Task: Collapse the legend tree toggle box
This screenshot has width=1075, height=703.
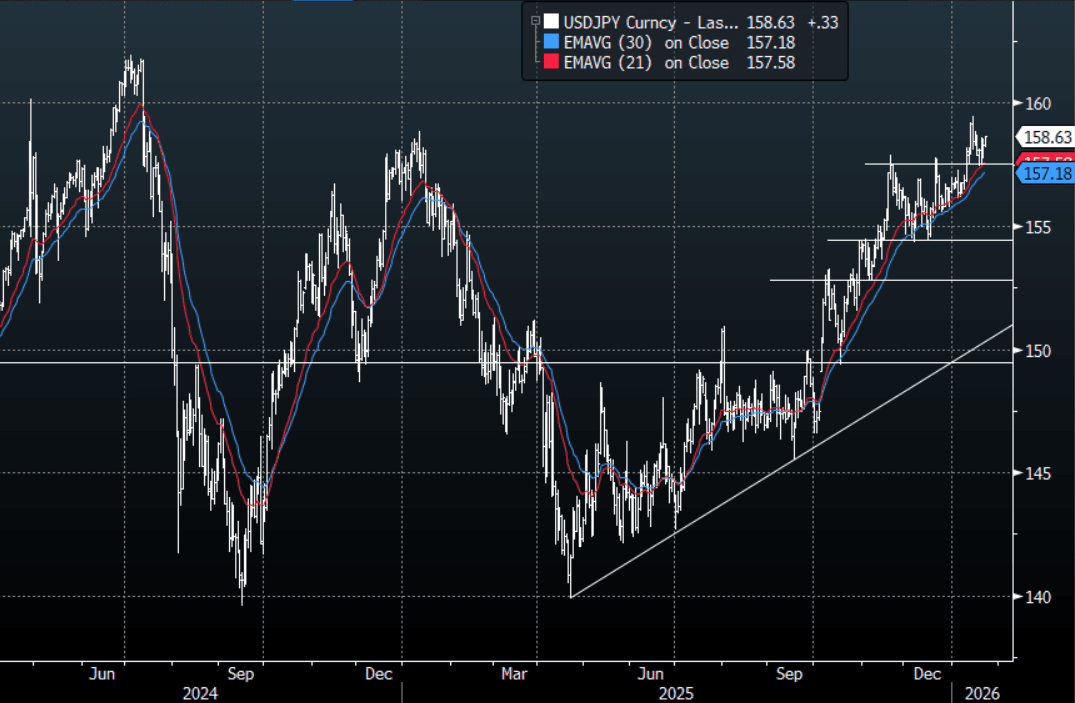Action: tap(534, 19)
